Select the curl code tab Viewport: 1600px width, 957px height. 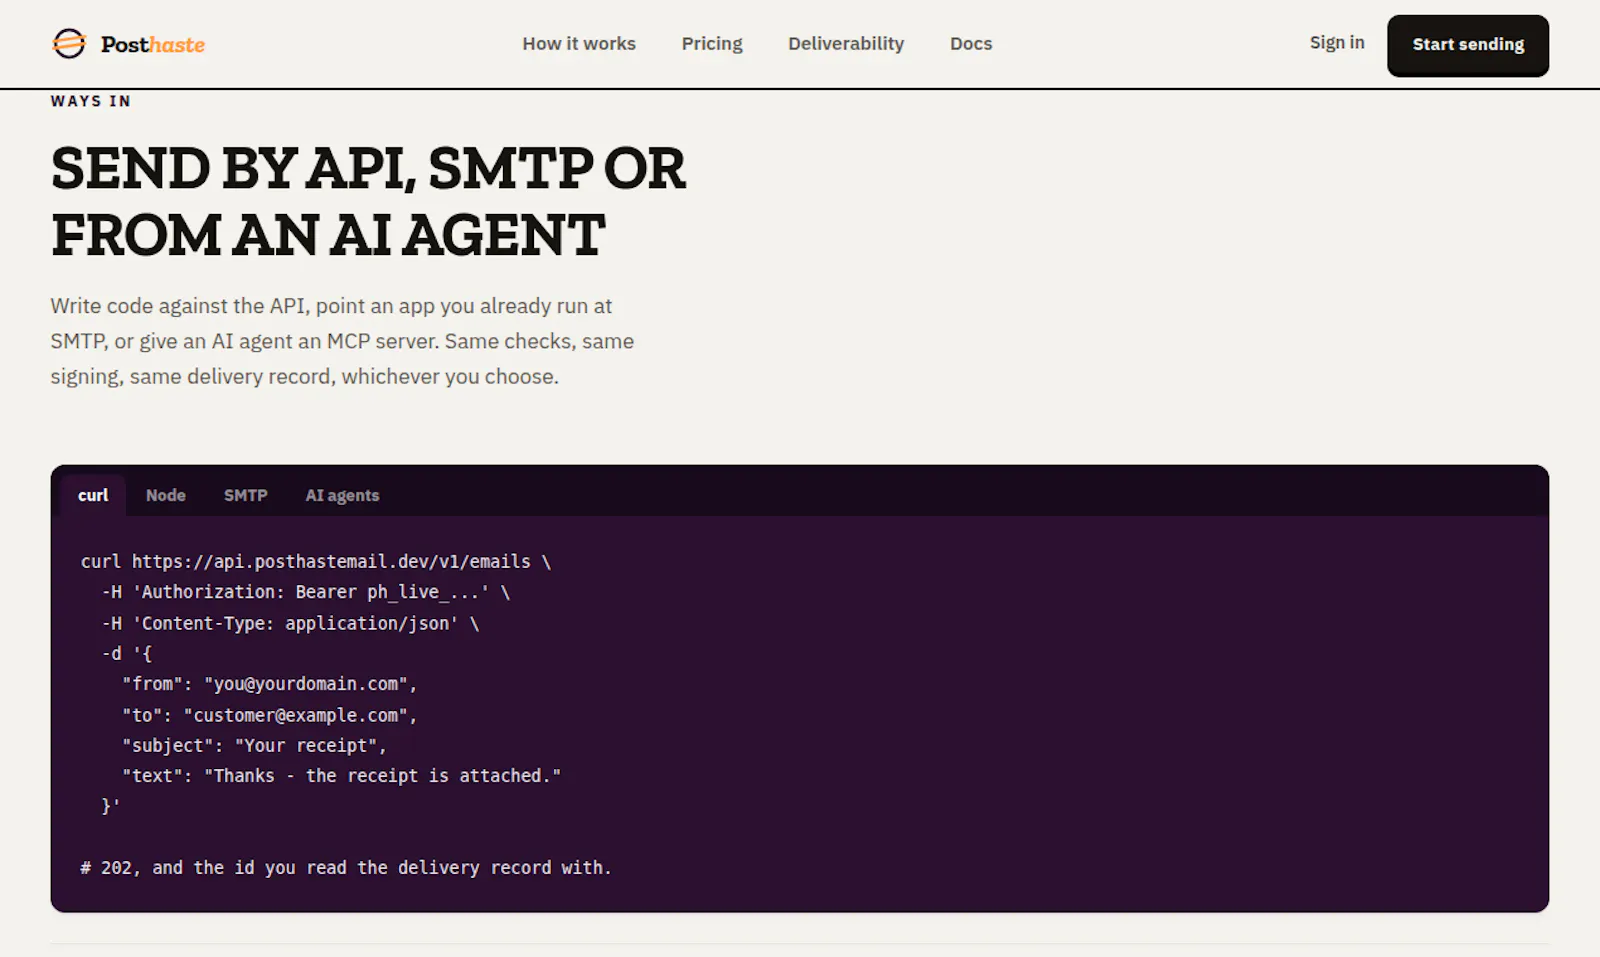tap(93, 495)
